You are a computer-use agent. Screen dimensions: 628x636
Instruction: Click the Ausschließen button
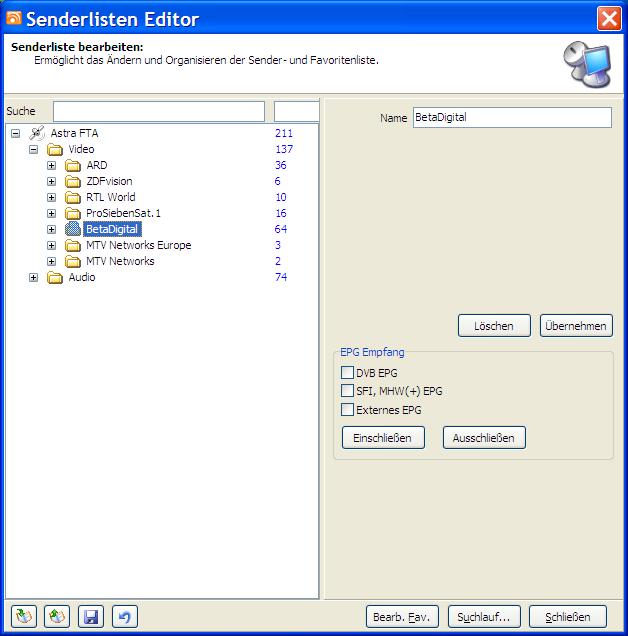coord(484,438)
